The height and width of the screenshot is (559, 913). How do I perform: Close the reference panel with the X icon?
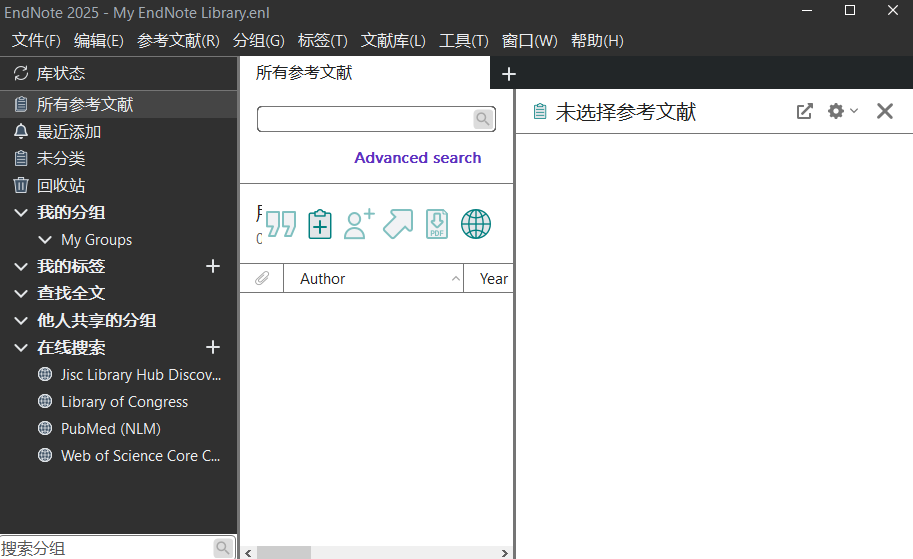[884, 111]
